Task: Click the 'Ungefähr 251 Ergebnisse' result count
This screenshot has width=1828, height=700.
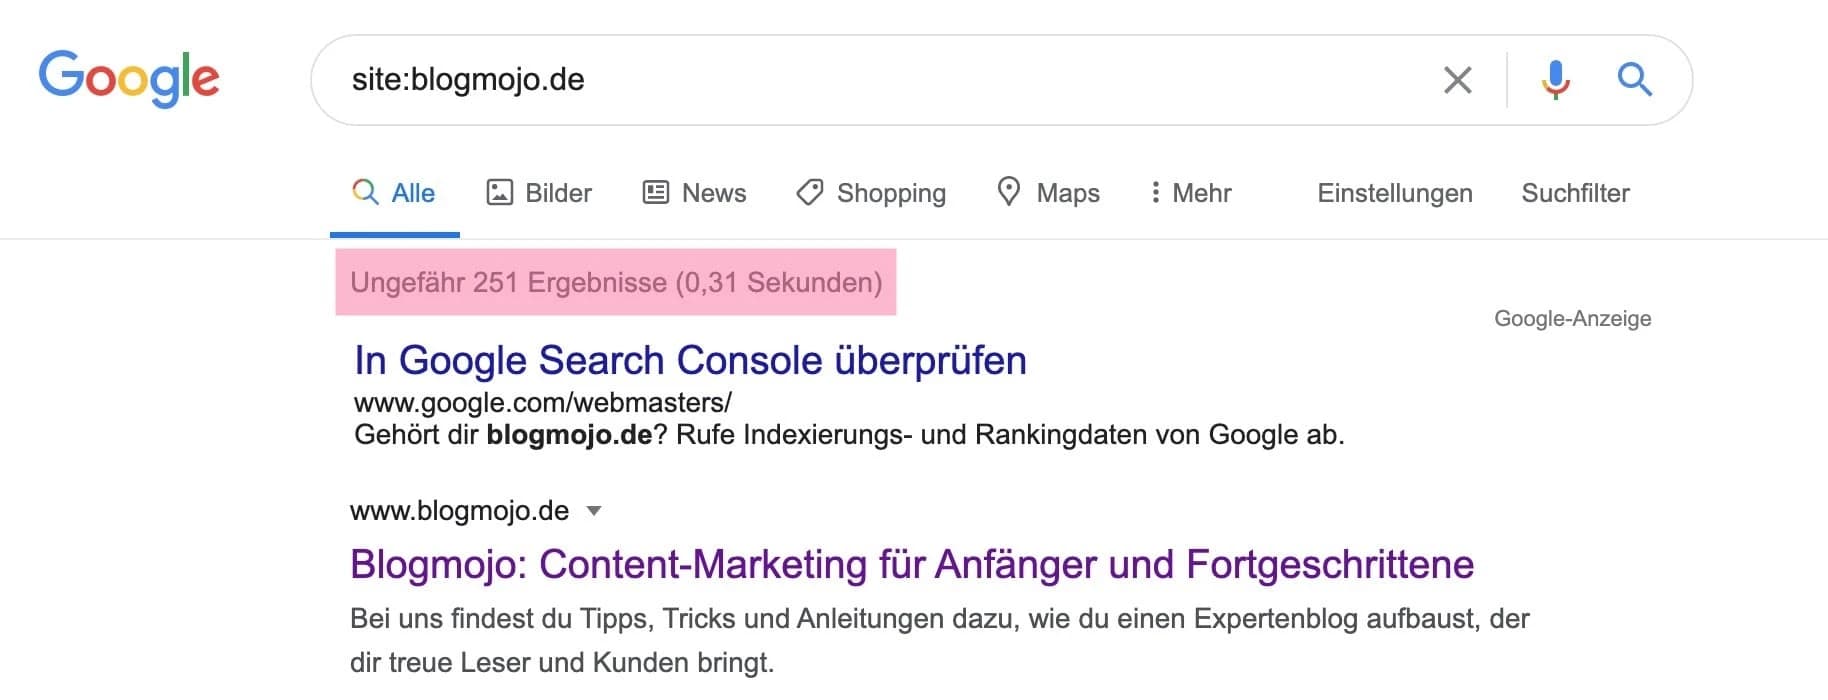Action: click(616, 283)
